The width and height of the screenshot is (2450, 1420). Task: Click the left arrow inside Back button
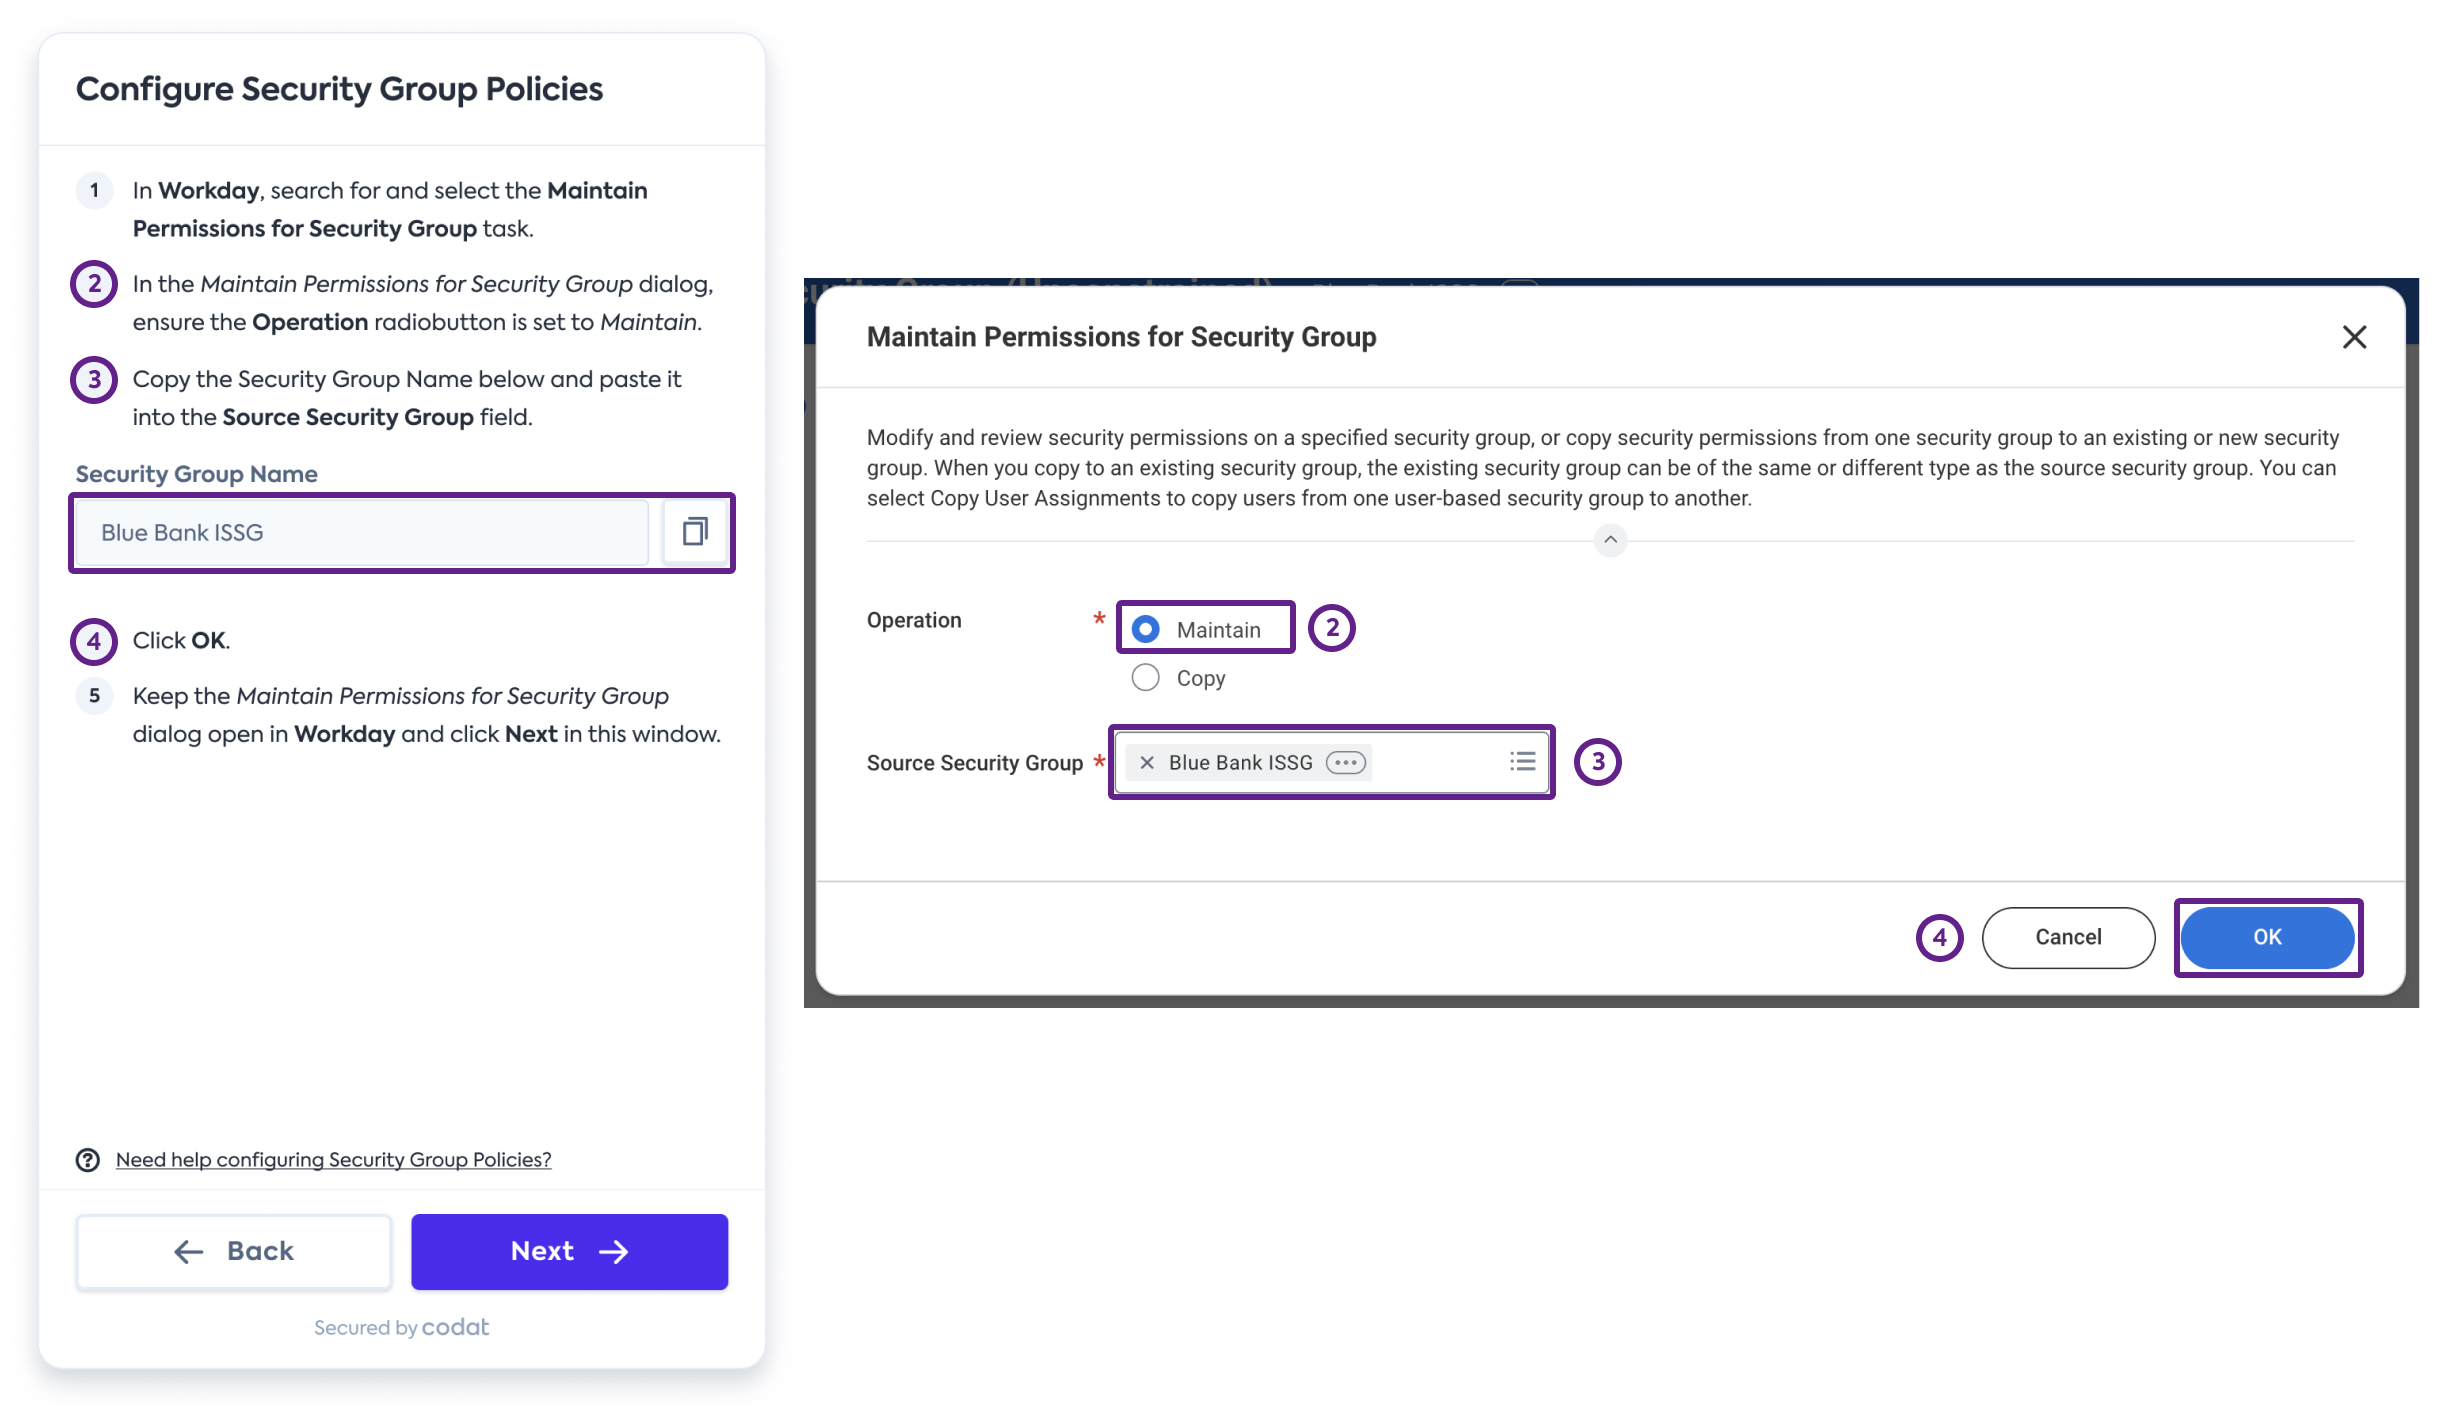point(186,1251)
